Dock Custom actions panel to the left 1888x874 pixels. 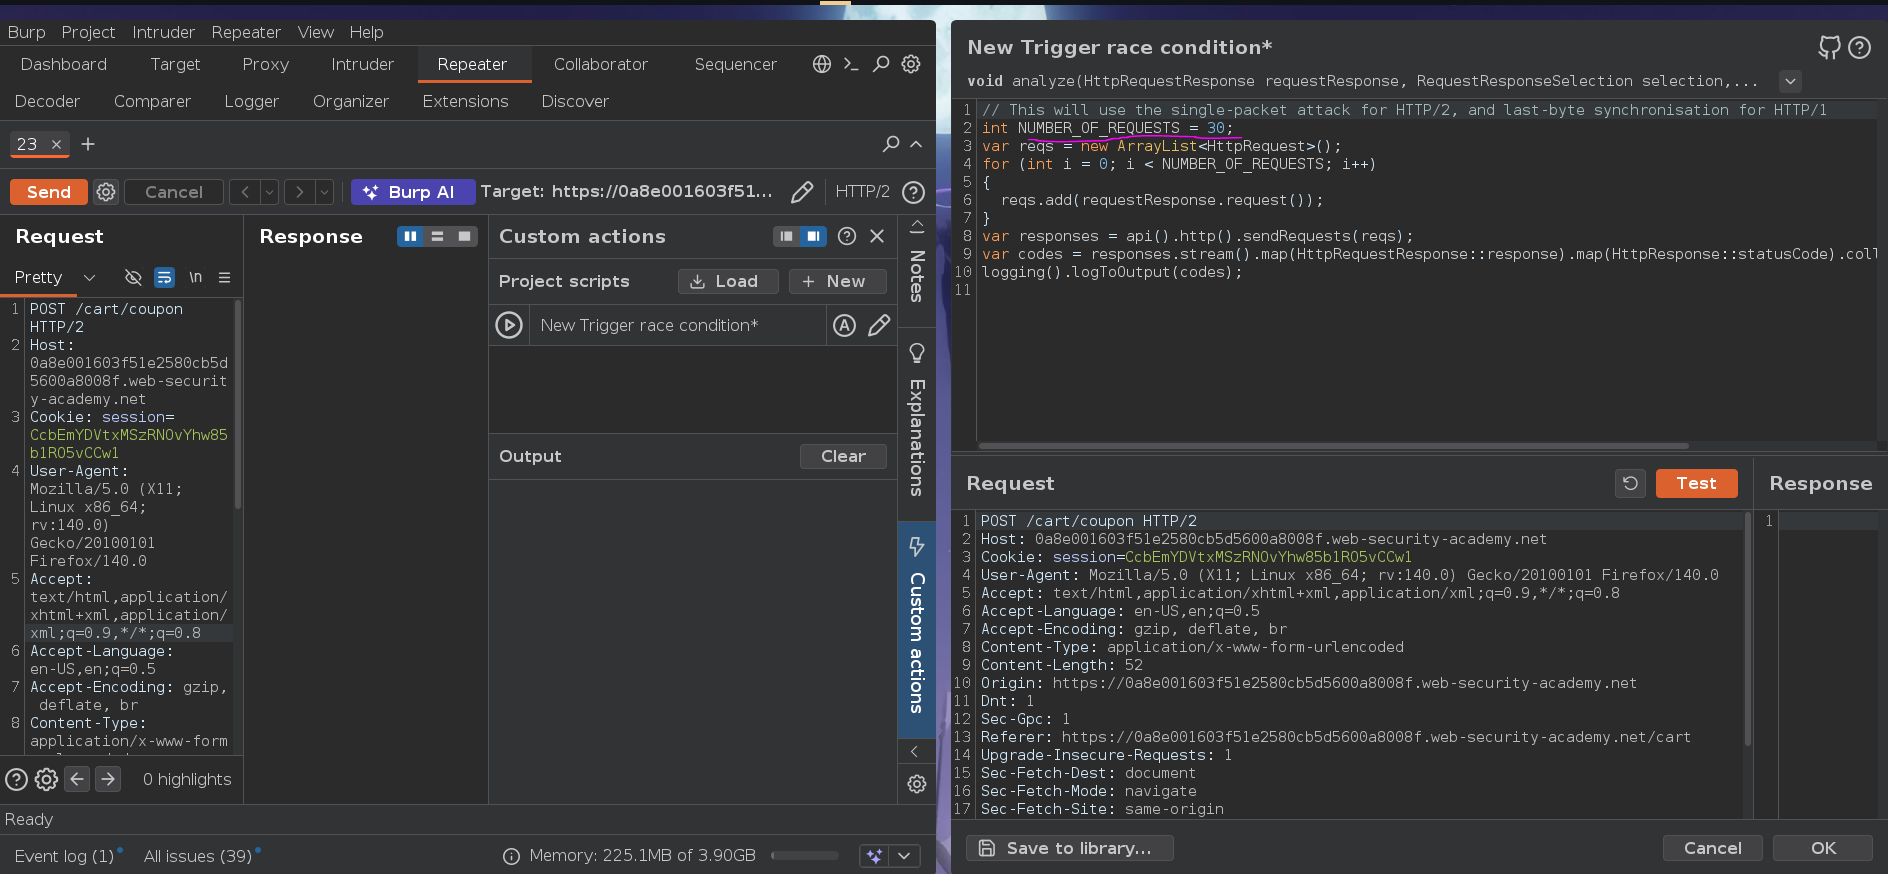click(787, 236)
